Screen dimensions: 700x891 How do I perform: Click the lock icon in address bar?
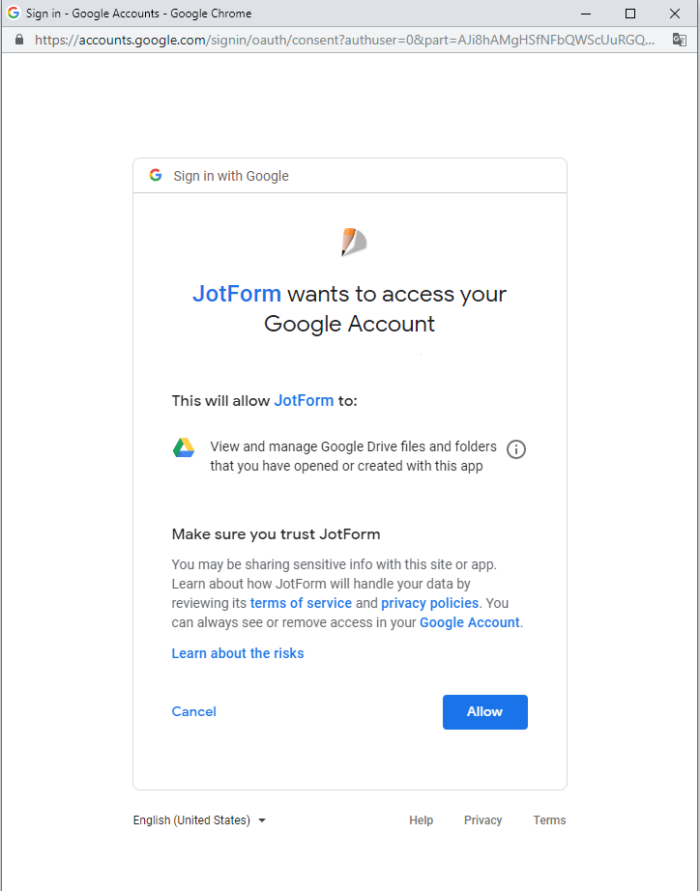(18, 40)
